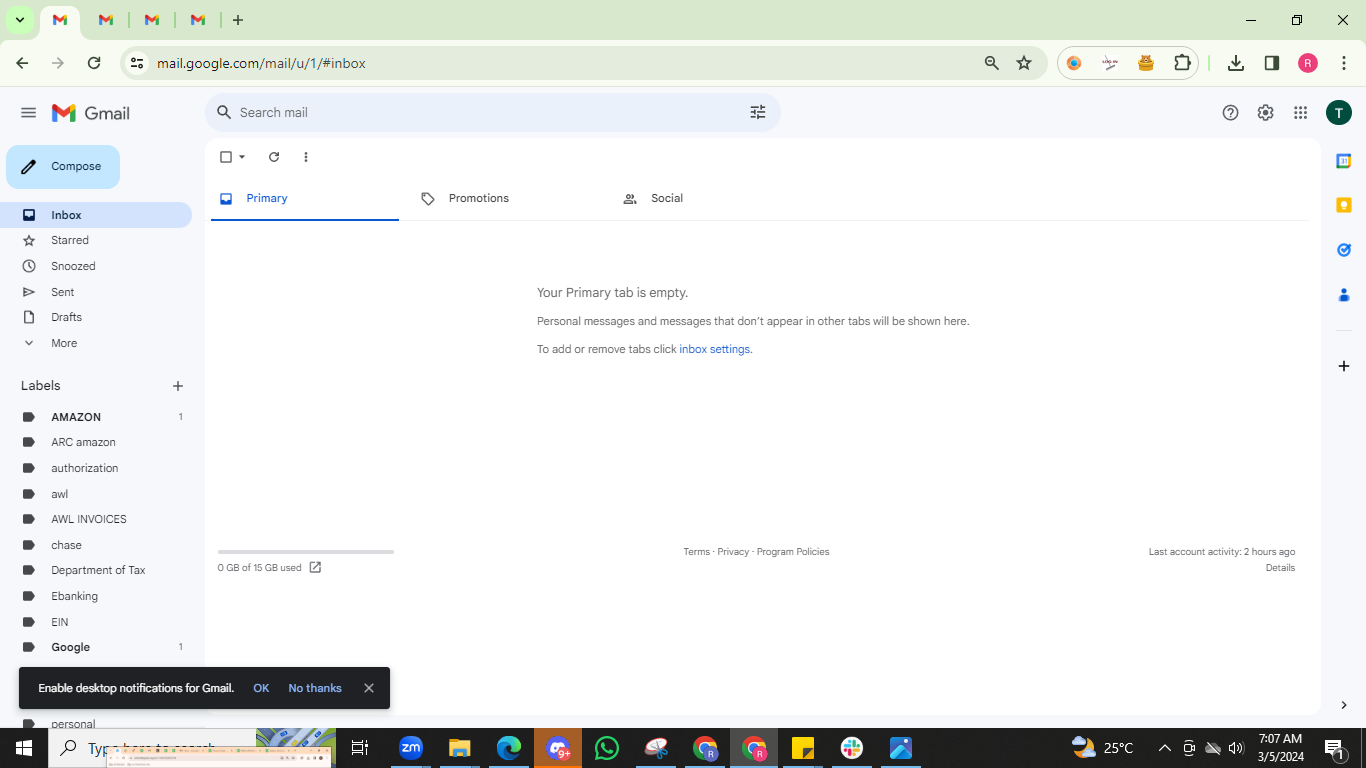1366x768 pixels.
Task: Accept desktop notifications with OK
Action: 261,688
